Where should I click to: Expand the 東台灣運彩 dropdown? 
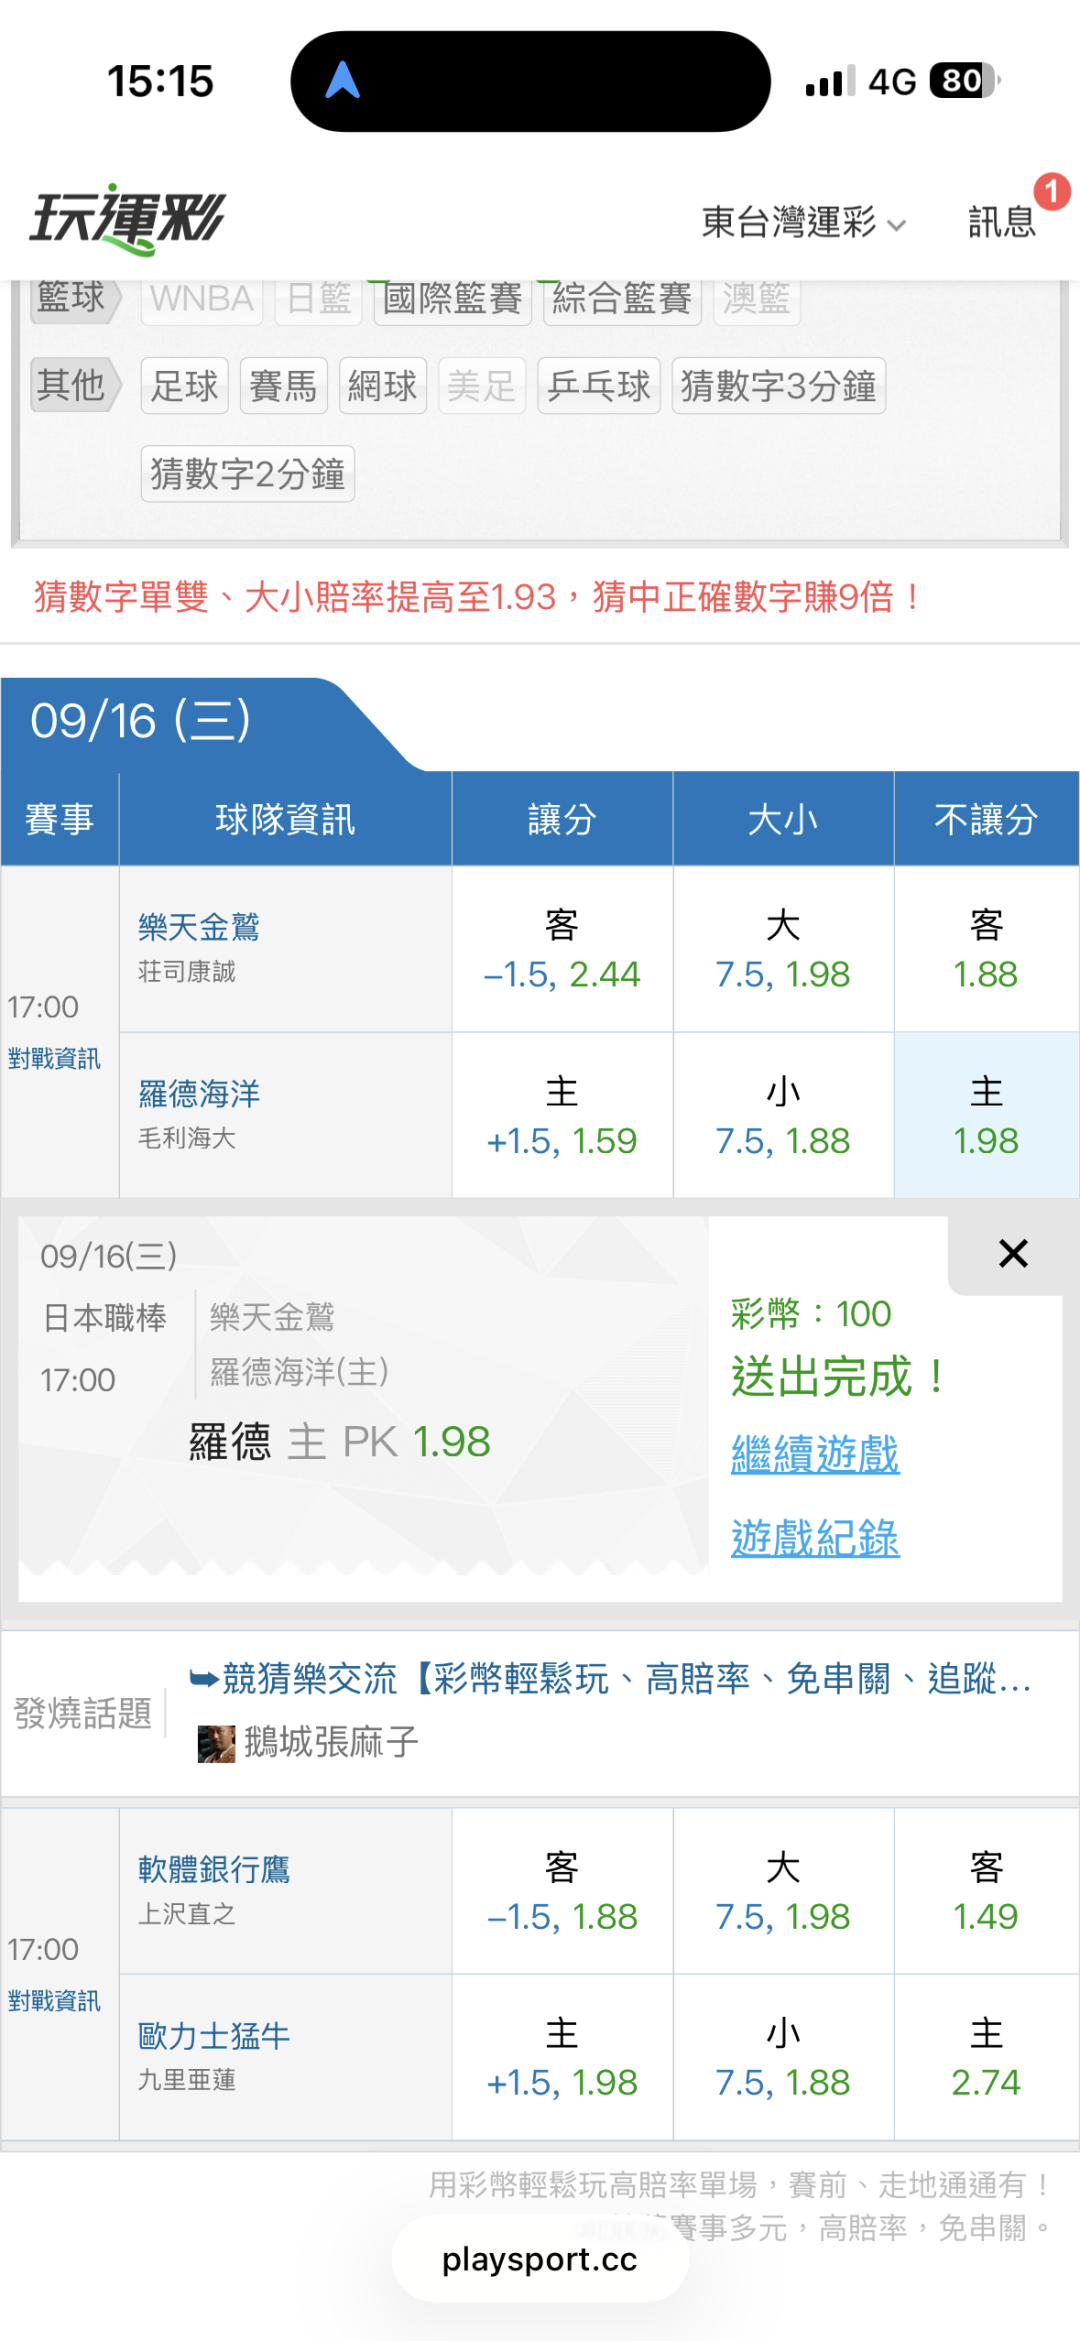point(804,222)
